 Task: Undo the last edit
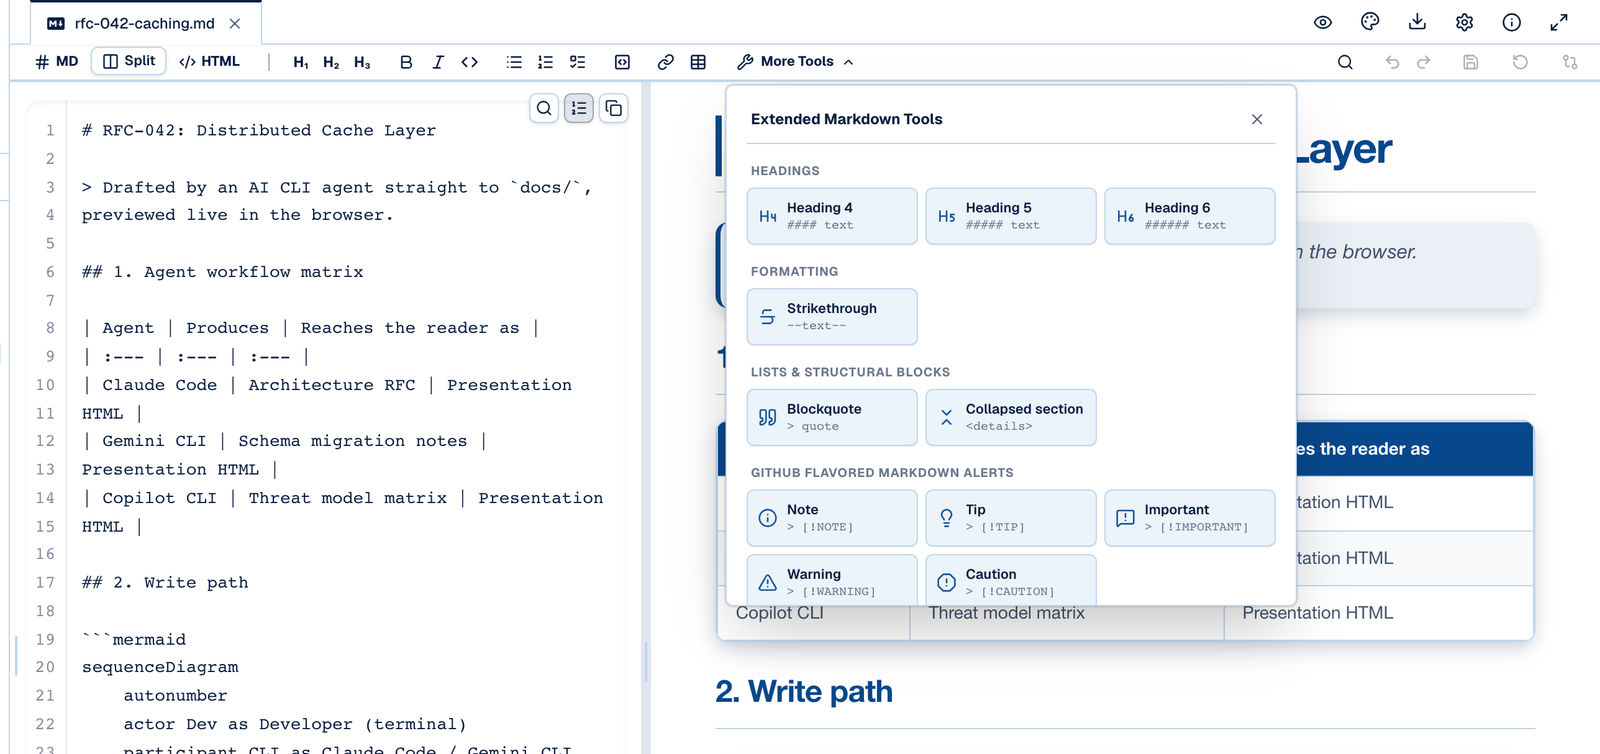coord(1392,62)
